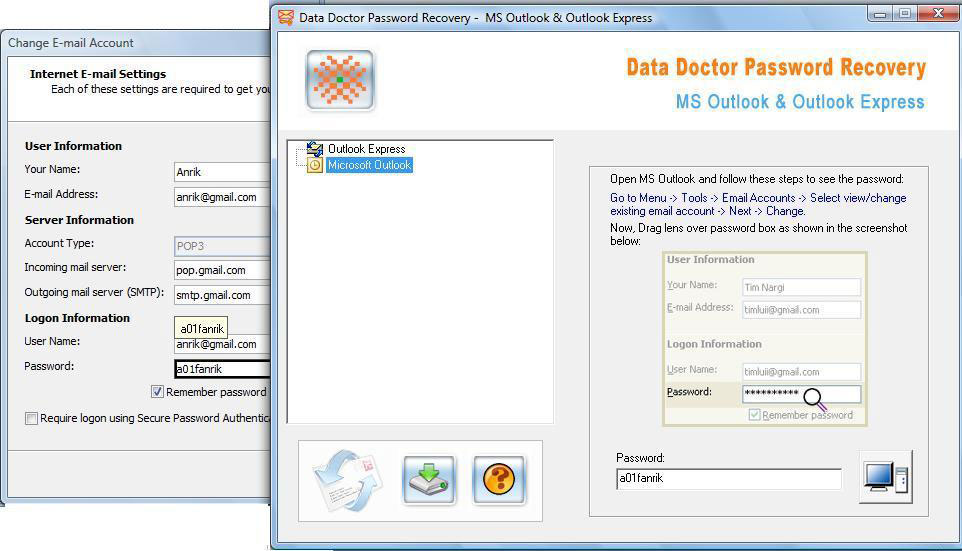Click the example screenshot with magnifier lens
The height and width of the screenshot is (551, 962).
coord(764,339)
